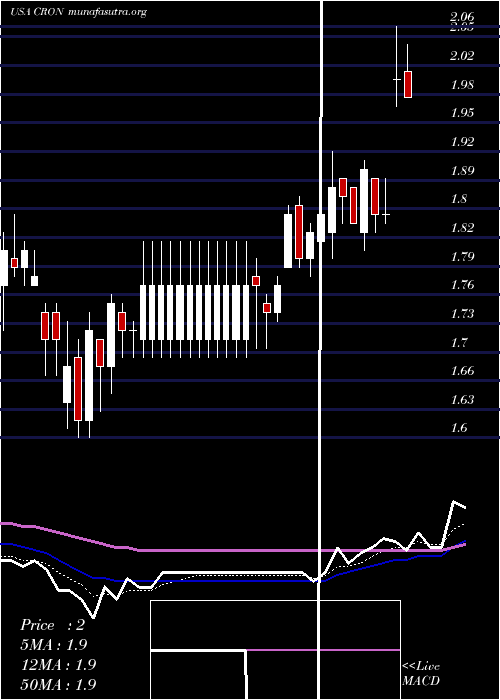This screenshot has height=700, width=500.
Task: Click the 1.6 price axis label
Action: [x=459, y=428]
